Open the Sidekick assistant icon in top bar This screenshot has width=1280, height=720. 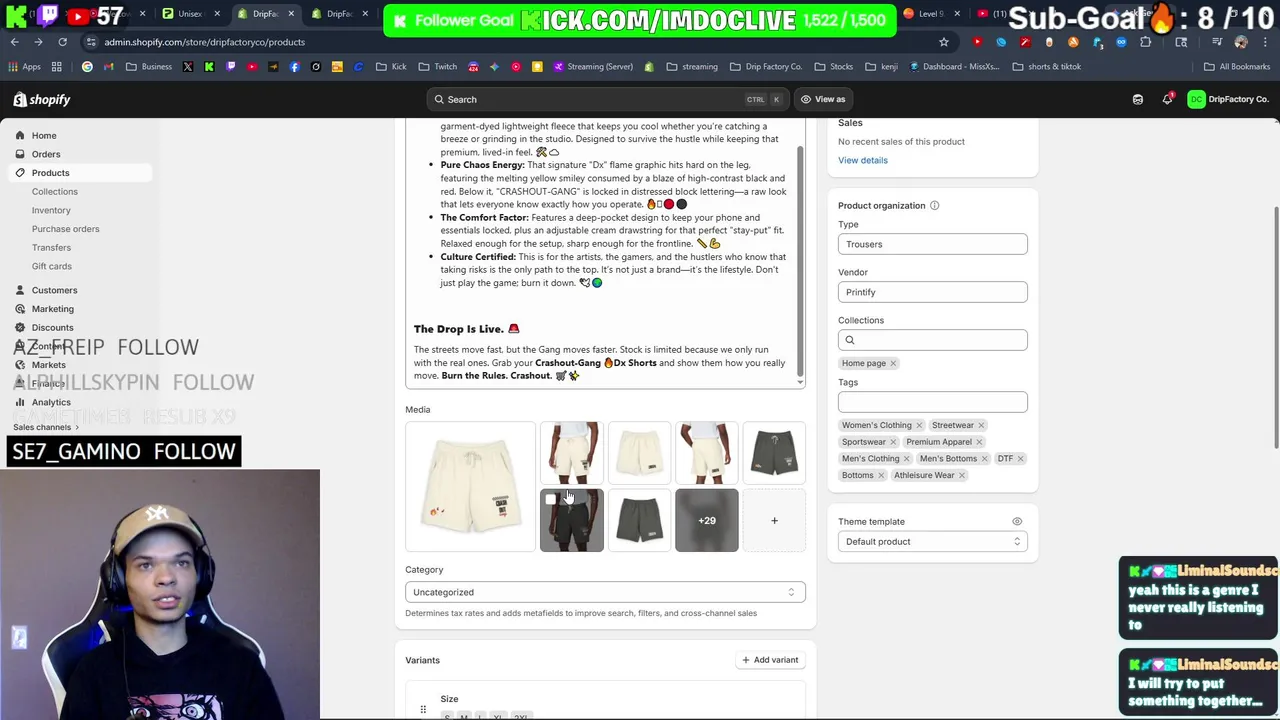tap(1138, 99)
